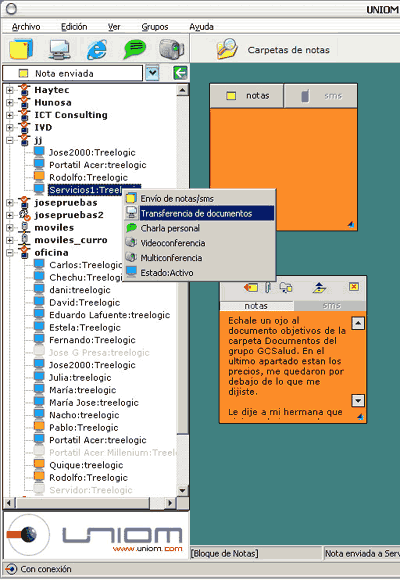Collapse the oficina group node
400x580 pixels.
point(10,253)
